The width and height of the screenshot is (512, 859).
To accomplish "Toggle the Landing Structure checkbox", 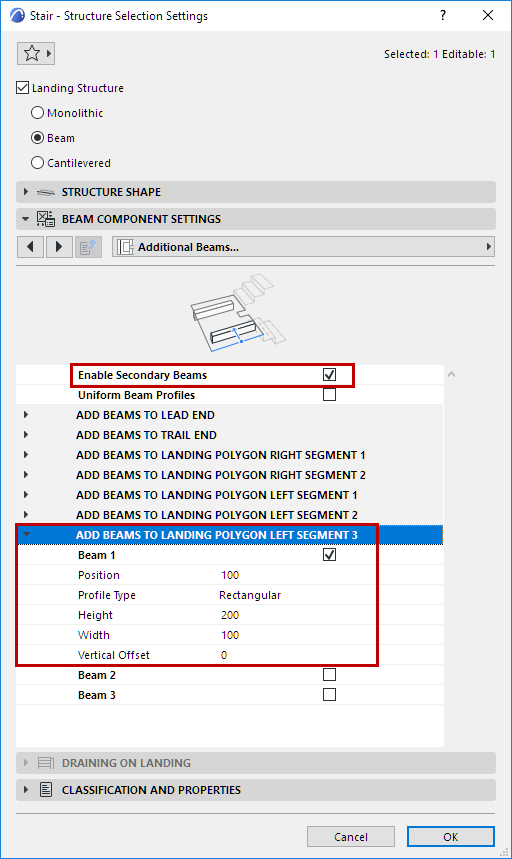I will pos(22,88).
